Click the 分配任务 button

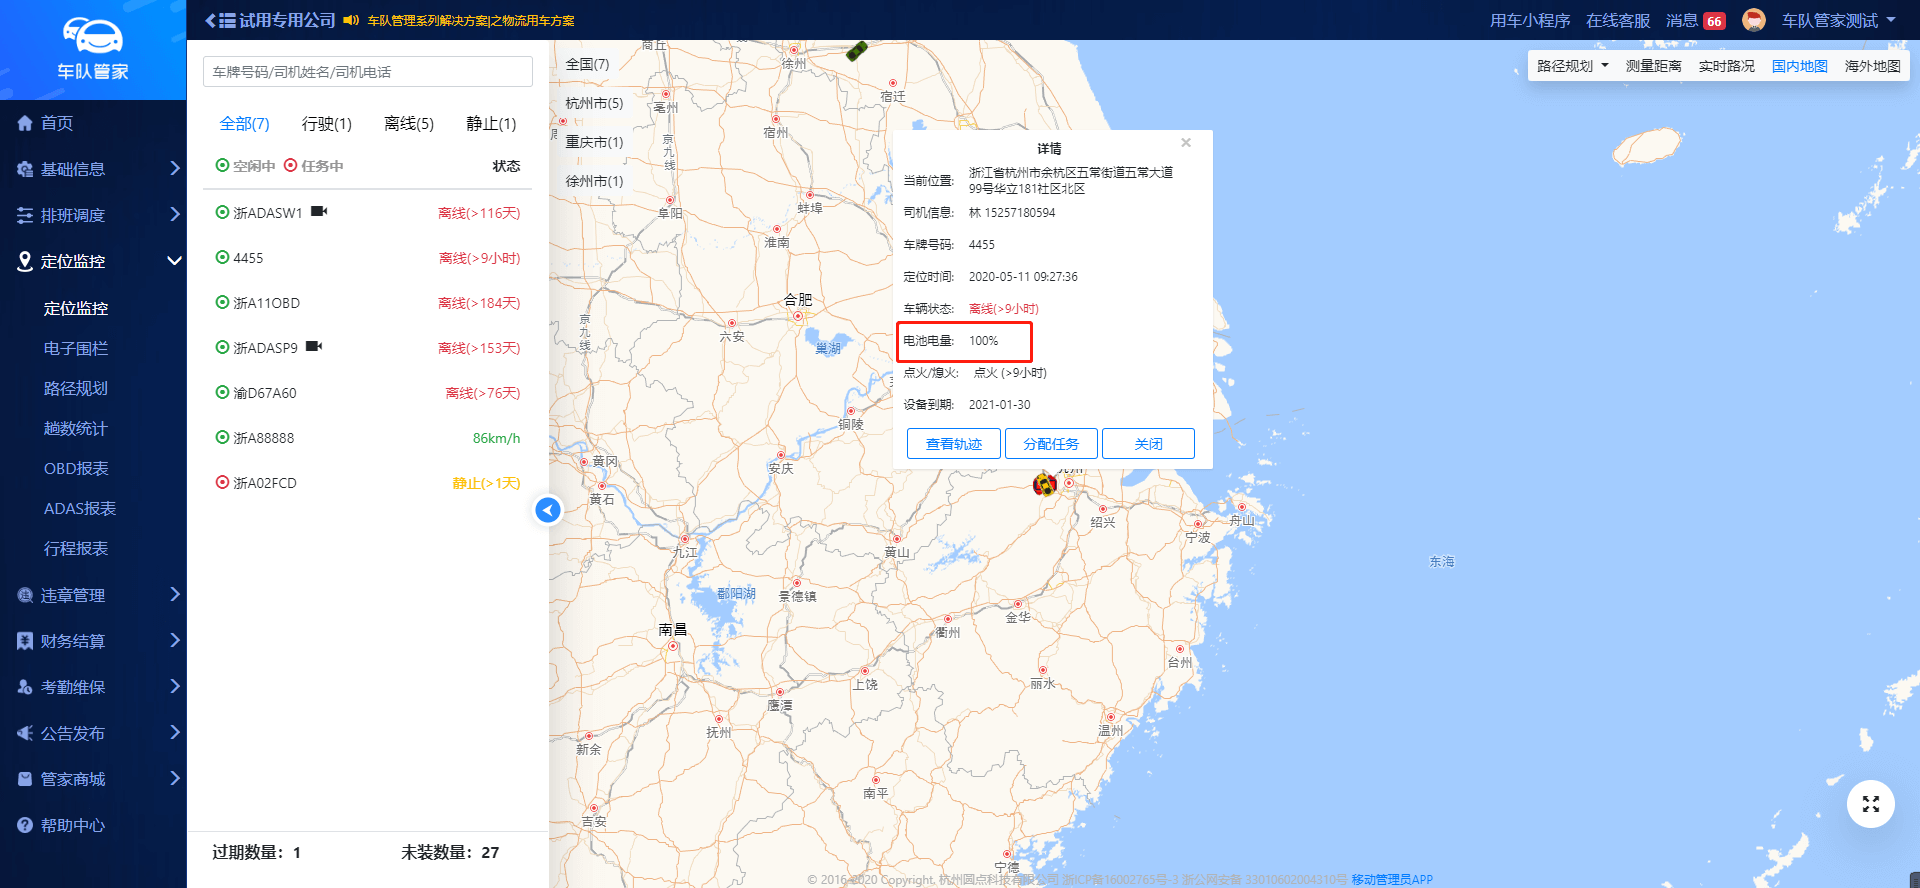pyautogui.click(x=1051, y=444)
